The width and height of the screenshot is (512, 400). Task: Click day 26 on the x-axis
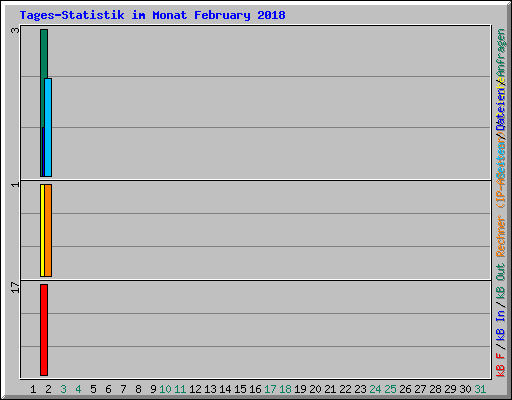[x=405, y=389]
